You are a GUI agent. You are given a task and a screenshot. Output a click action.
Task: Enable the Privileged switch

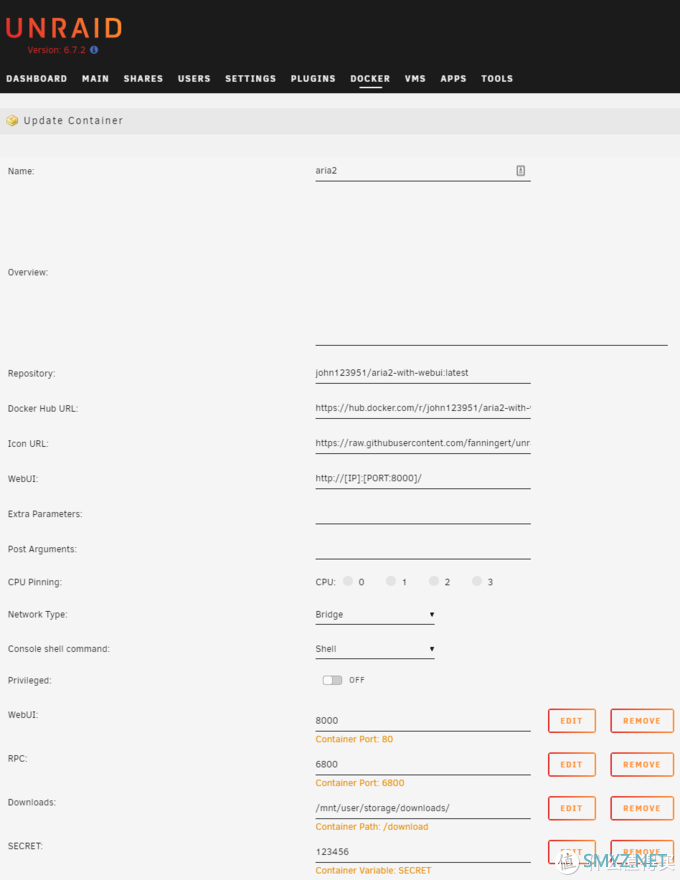(332, 680)
